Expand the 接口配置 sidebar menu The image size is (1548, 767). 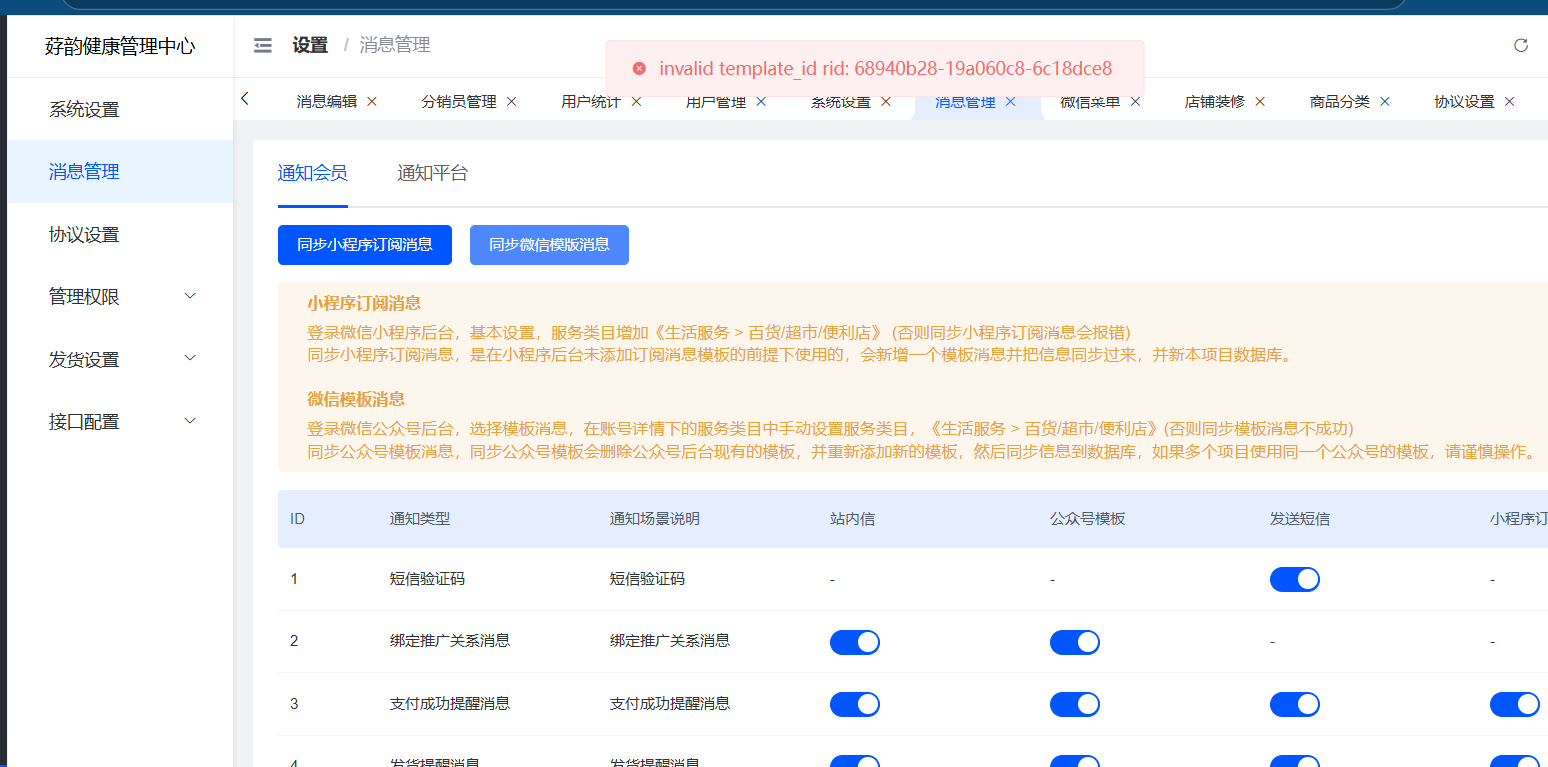(x=120, y=422)
